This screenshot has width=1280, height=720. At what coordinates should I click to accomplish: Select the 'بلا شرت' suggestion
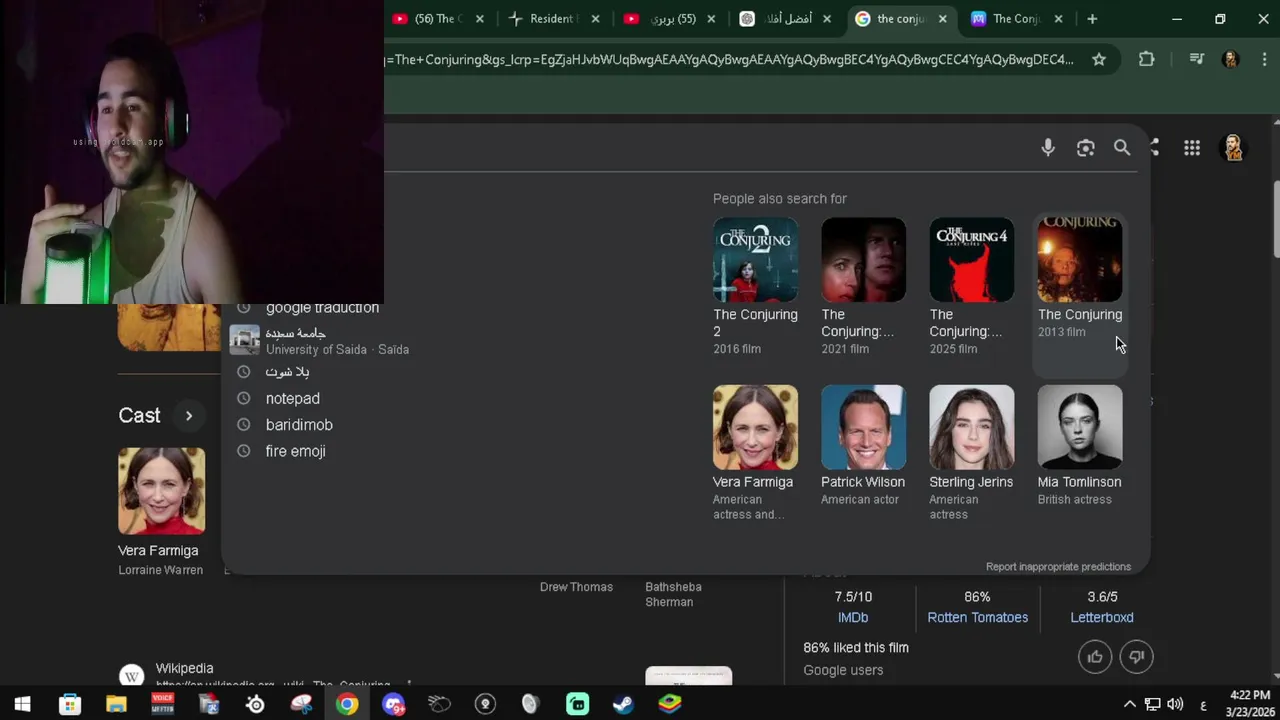287,372
